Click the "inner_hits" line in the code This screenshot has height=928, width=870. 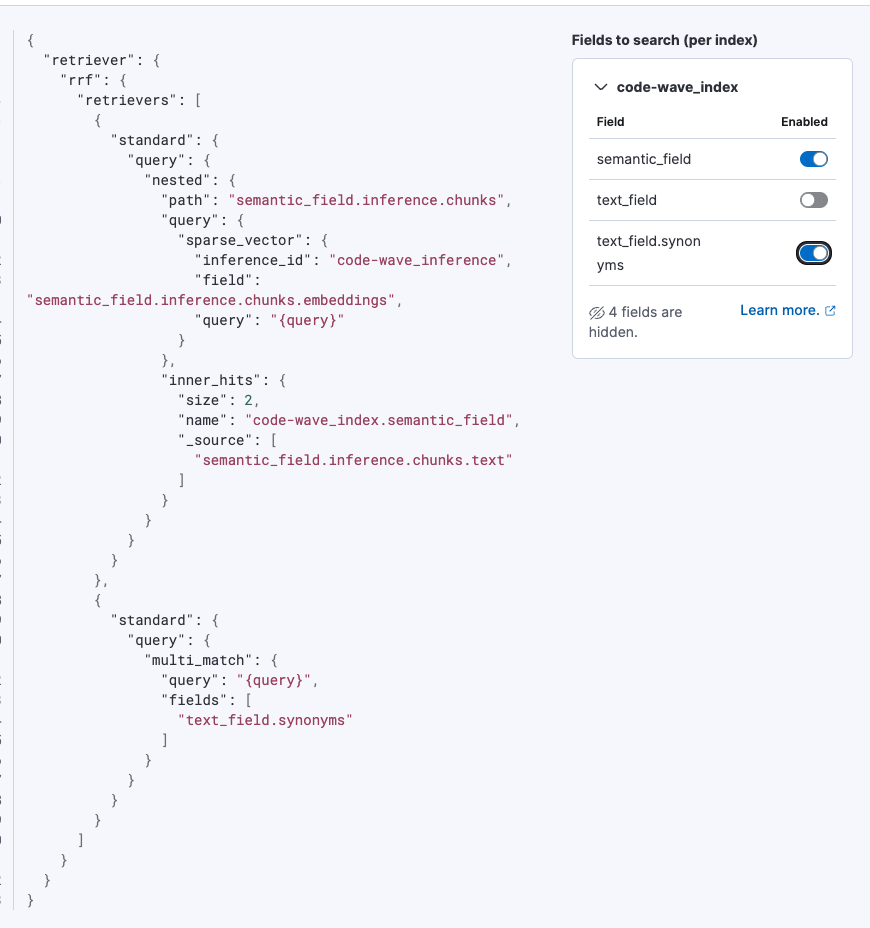click(x=224, y=381)
